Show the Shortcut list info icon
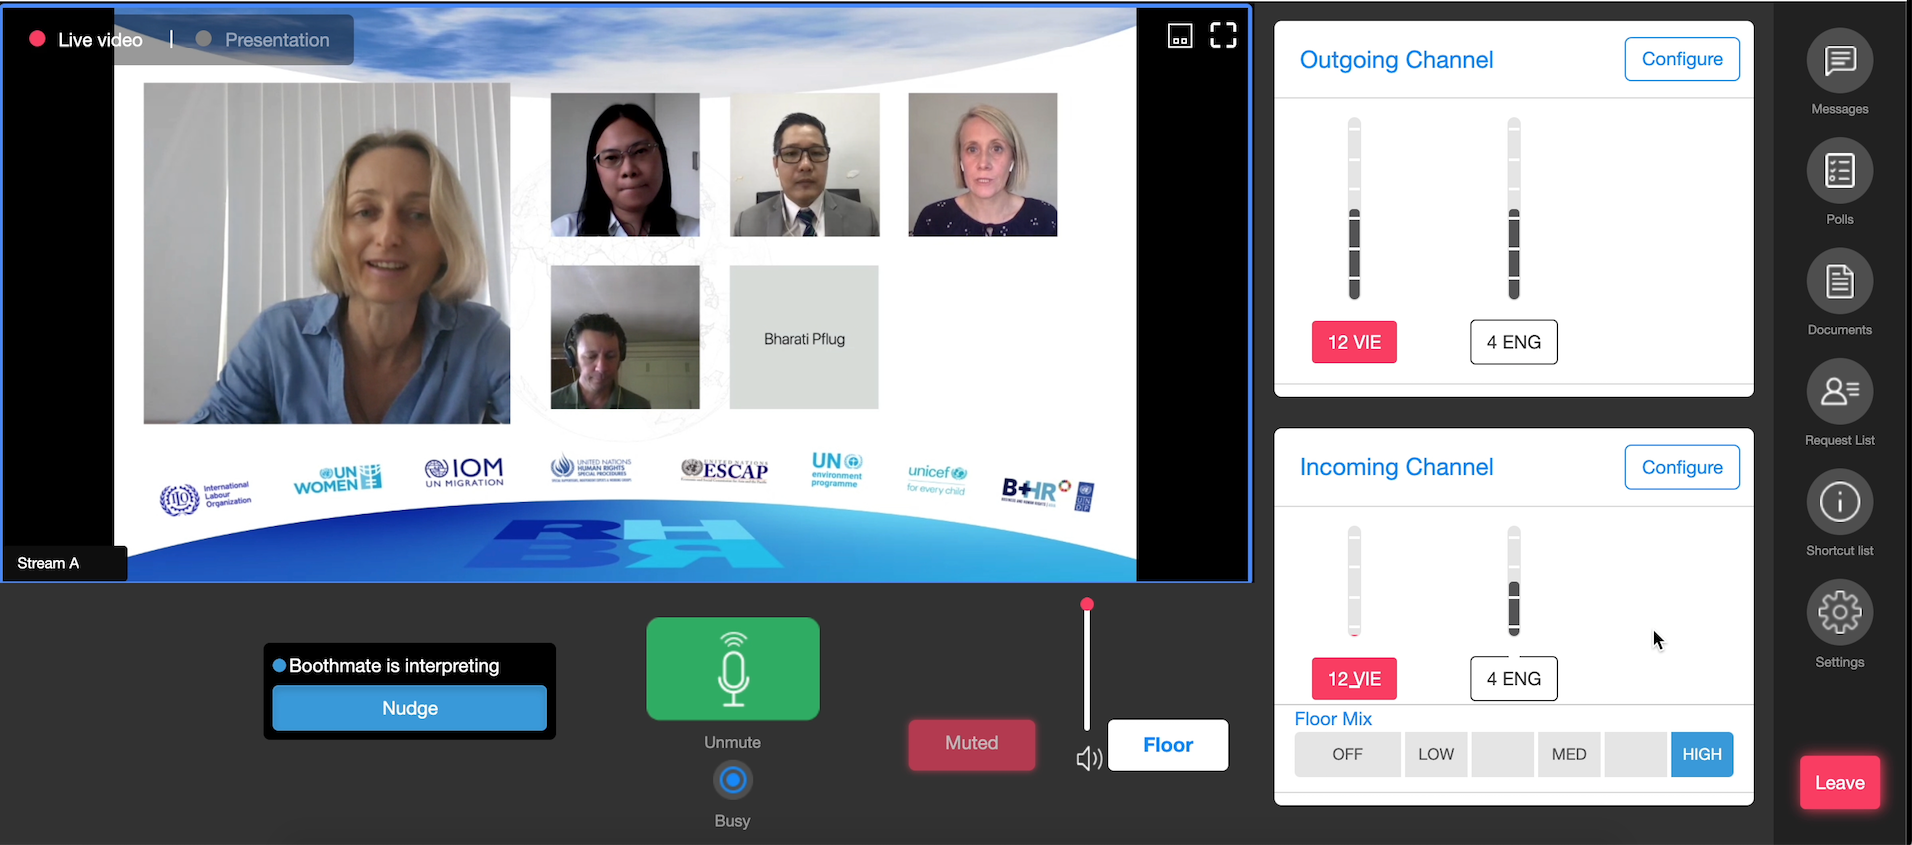The width and height of the screenshot is (1912, 845). click(x=1839, y=502)
